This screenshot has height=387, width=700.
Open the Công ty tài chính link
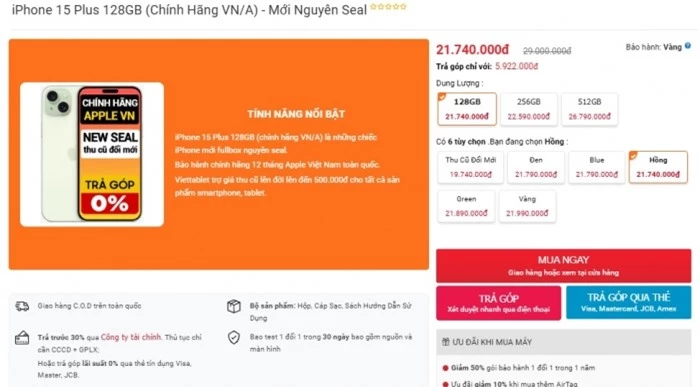coord(130,337)
